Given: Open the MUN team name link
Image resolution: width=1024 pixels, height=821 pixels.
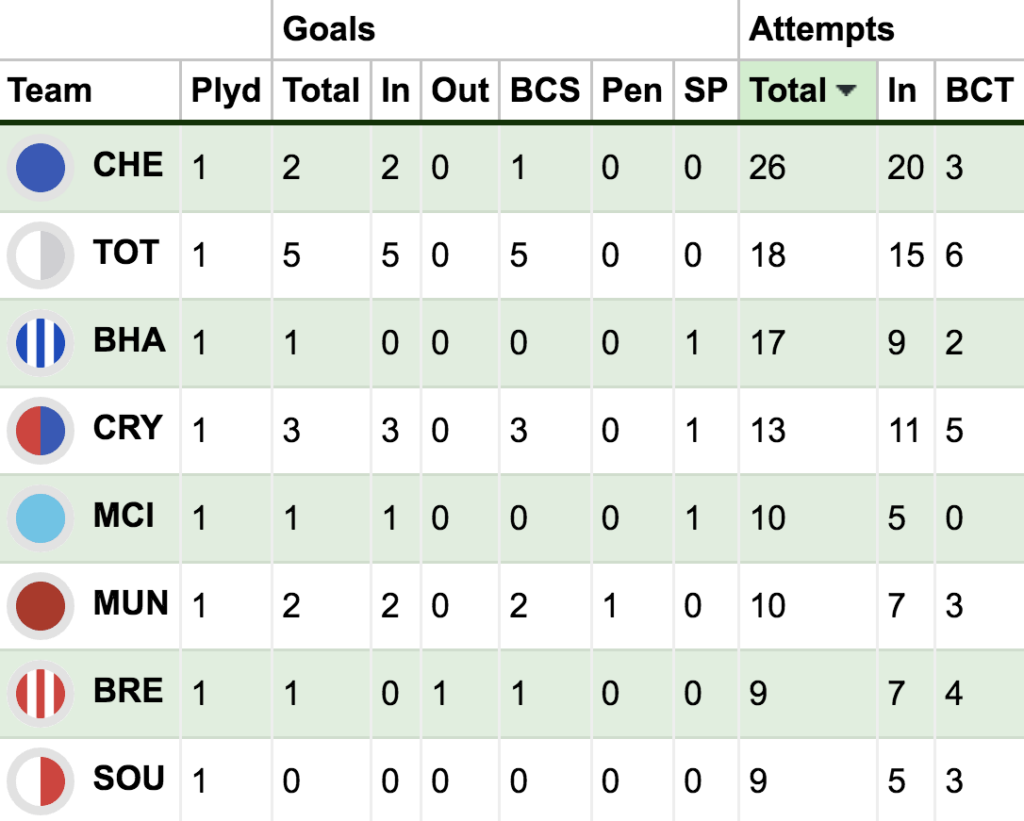Looking at the screenshot, I should click(x=130, y=603).
